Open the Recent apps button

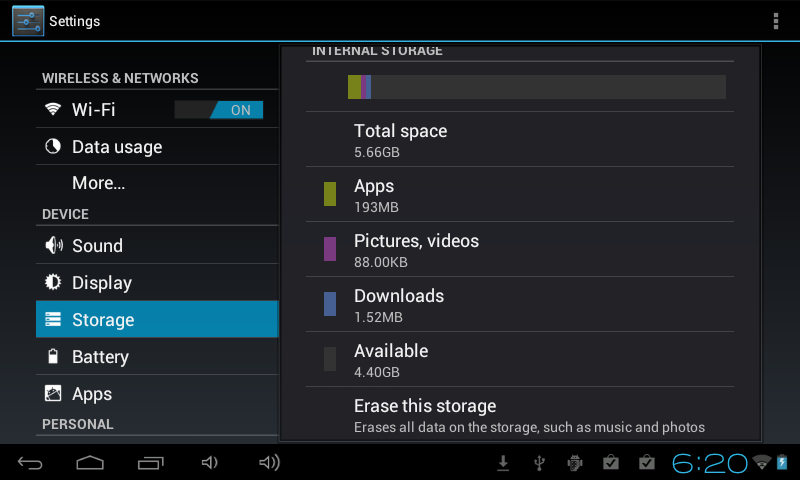pos(150,462)
